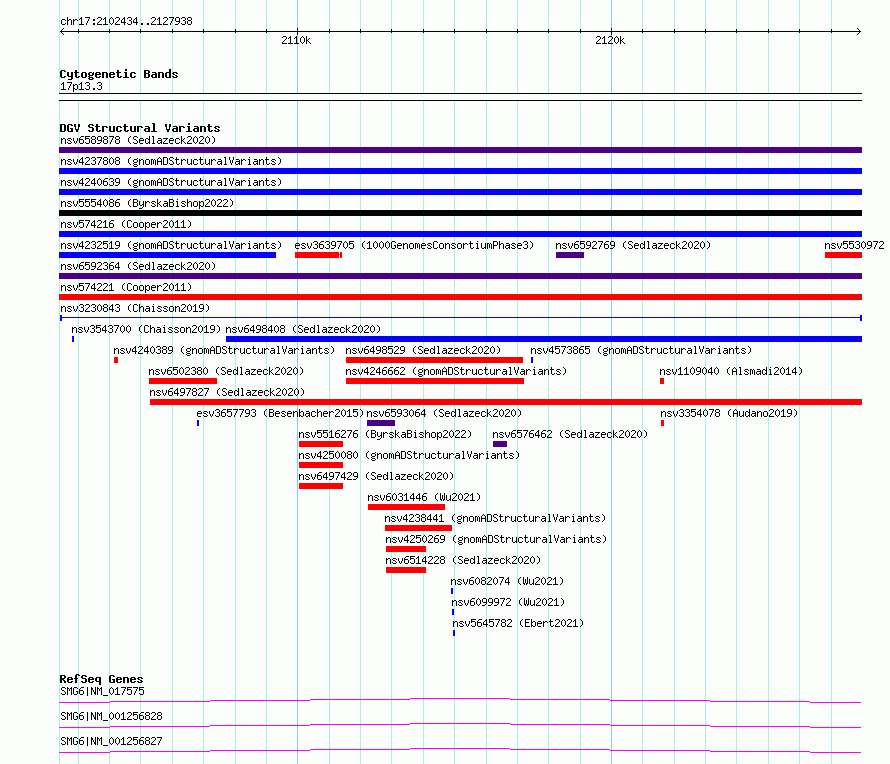Click the esv3639705 1000Genomes variant label
This screenshot has height=764, width=890.
coord(414,245)
